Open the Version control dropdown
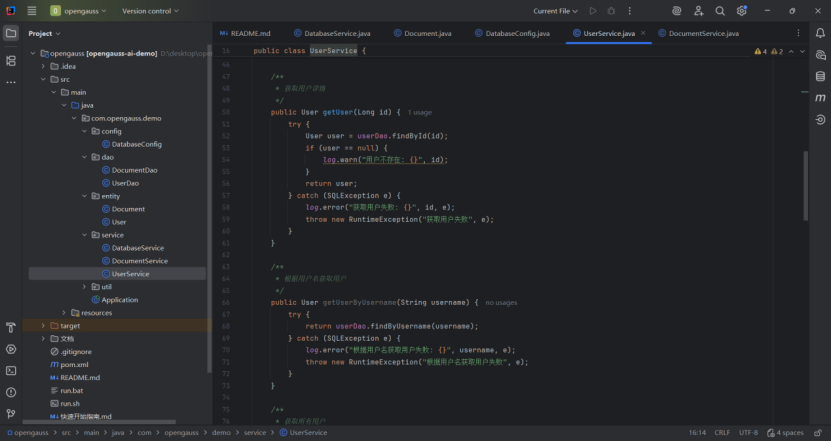Viewport: 831px width, 442px height. click(151, 11)
